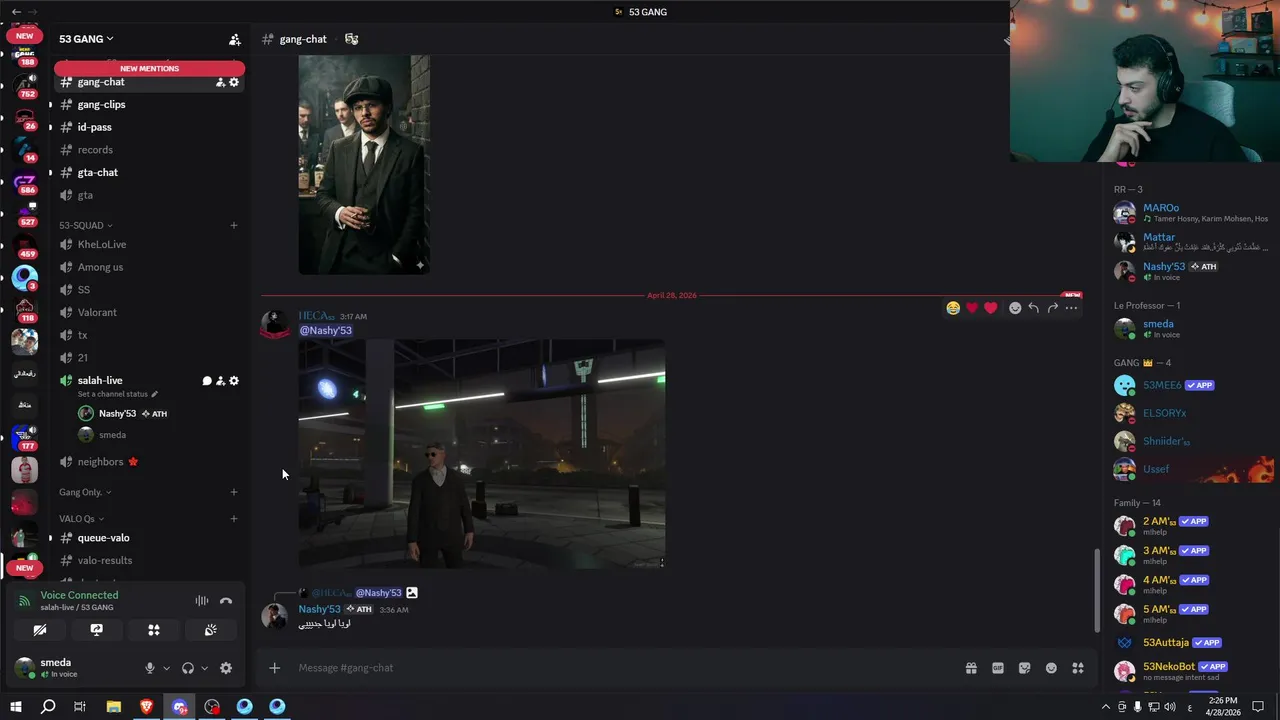The image size is (1280, 720).
Task: Set a channel status link
Action: coord(117,394)
